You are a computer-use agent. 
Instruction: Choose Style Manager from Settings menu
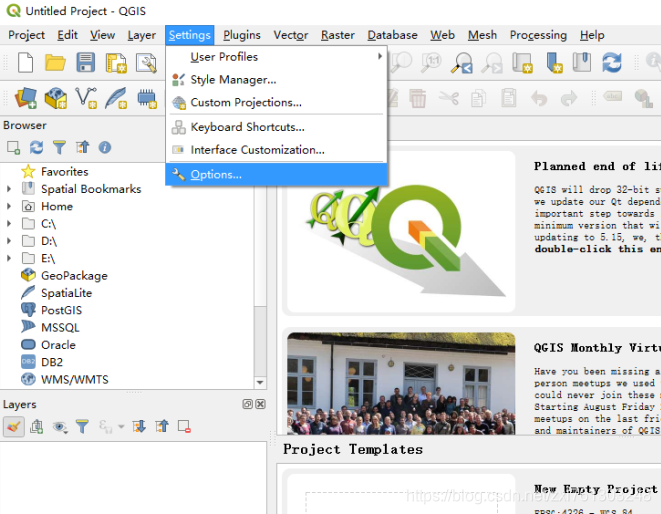point(277,79)
